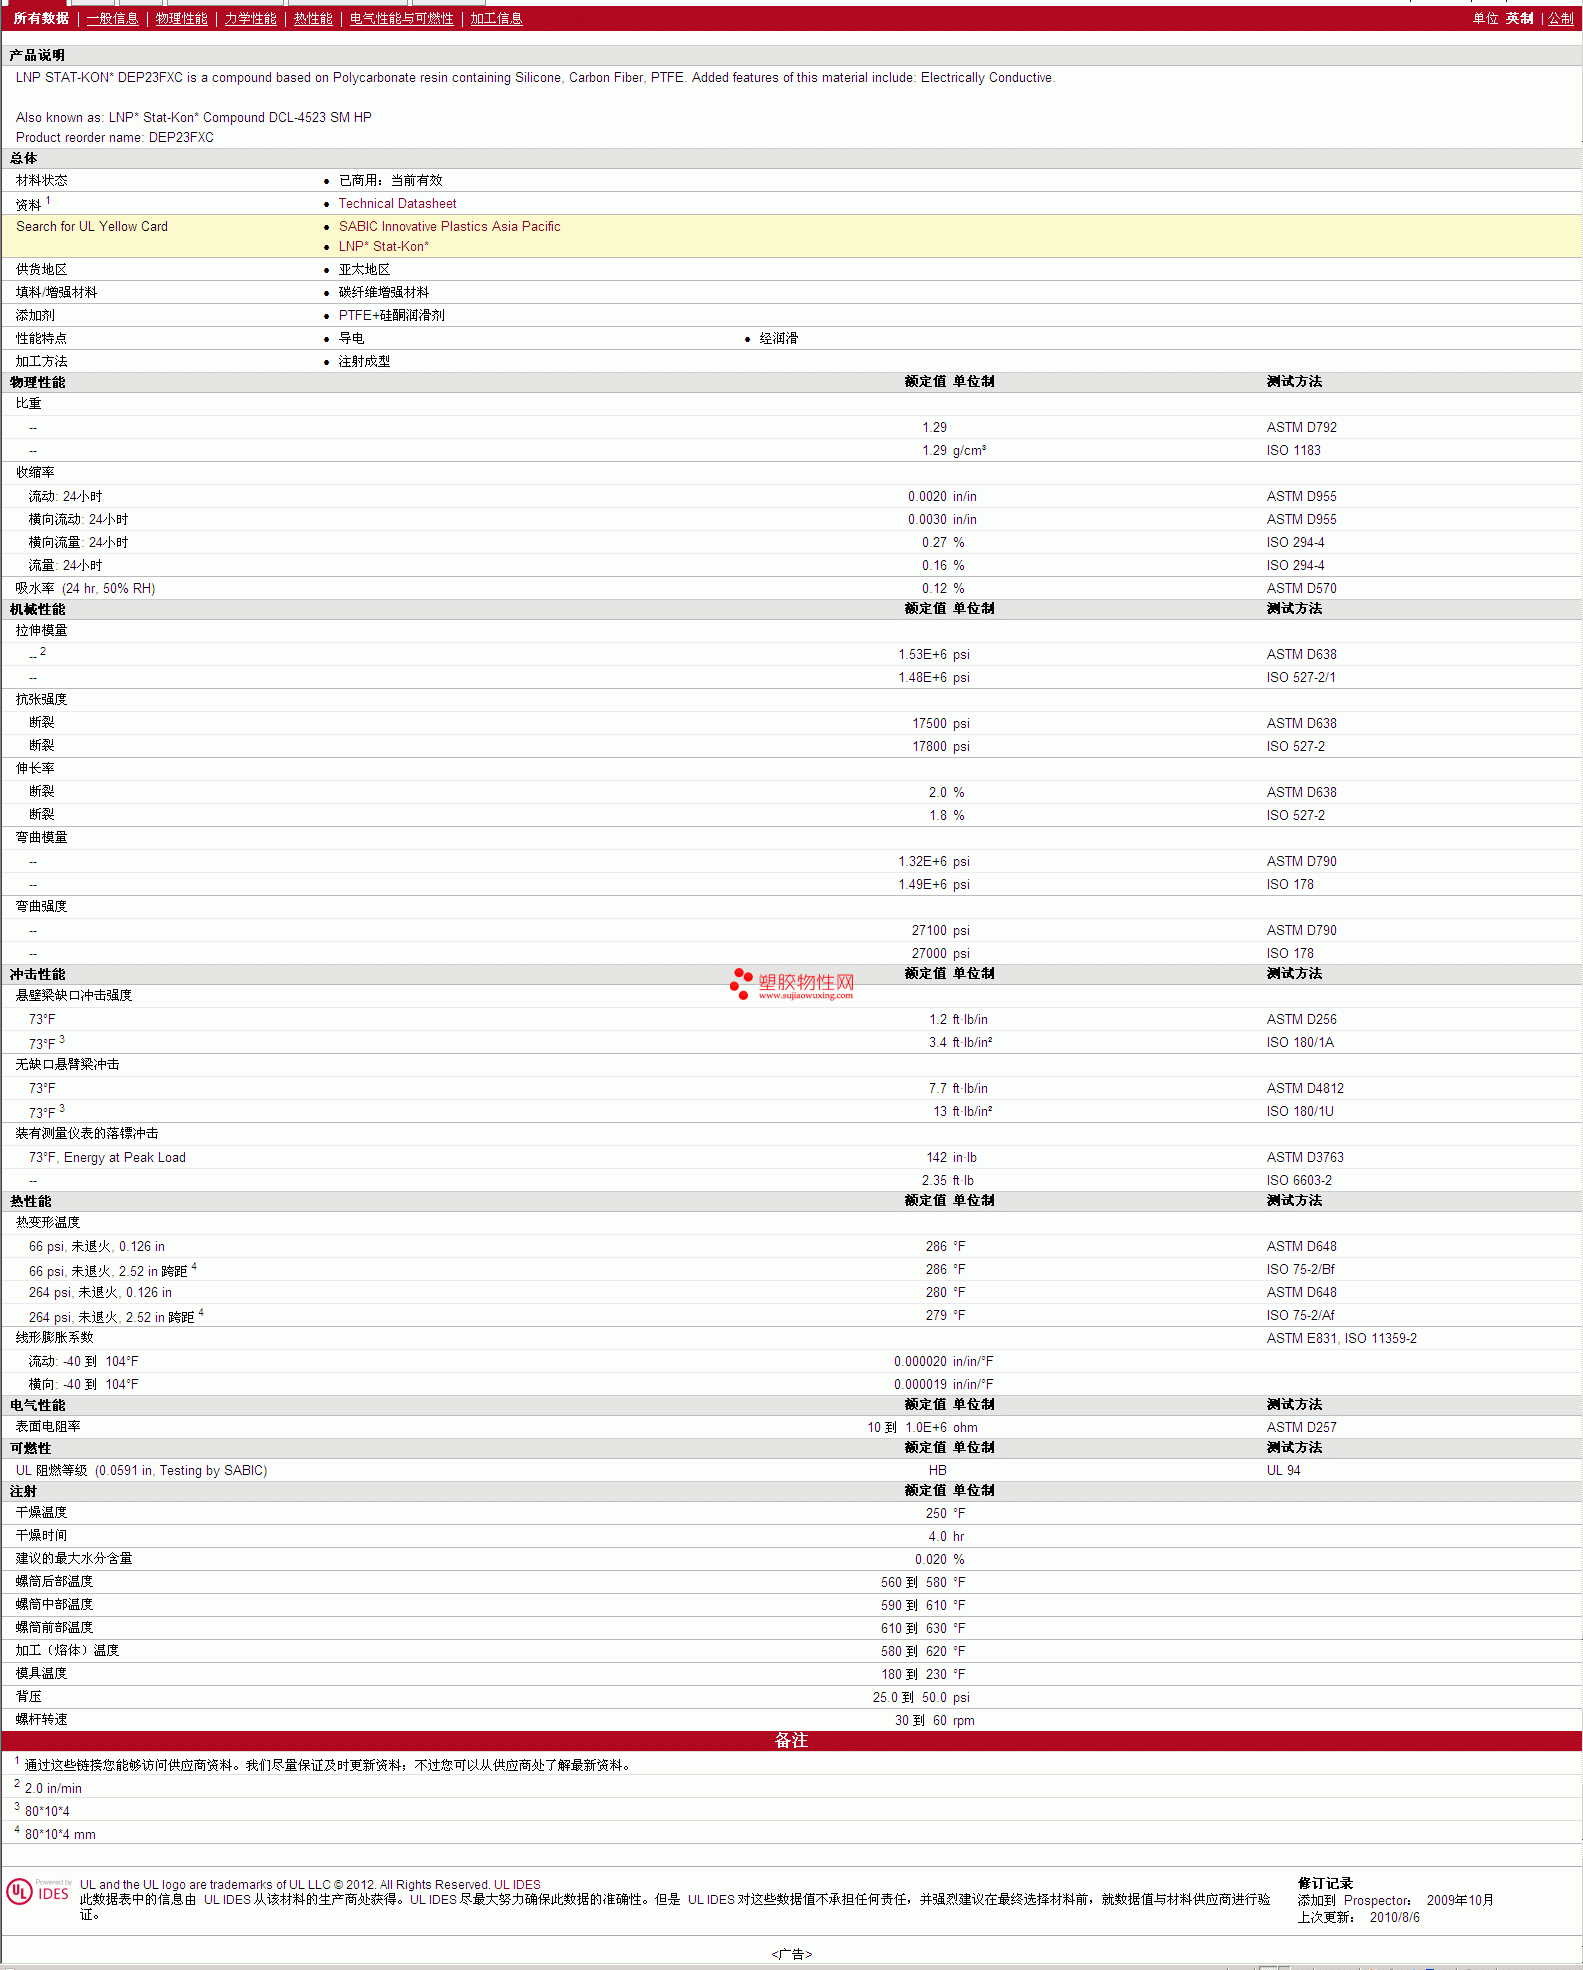Screen dimensions: 1583x1970
Task: Click the 注射成型 processing method value
Action: [364, 361]
